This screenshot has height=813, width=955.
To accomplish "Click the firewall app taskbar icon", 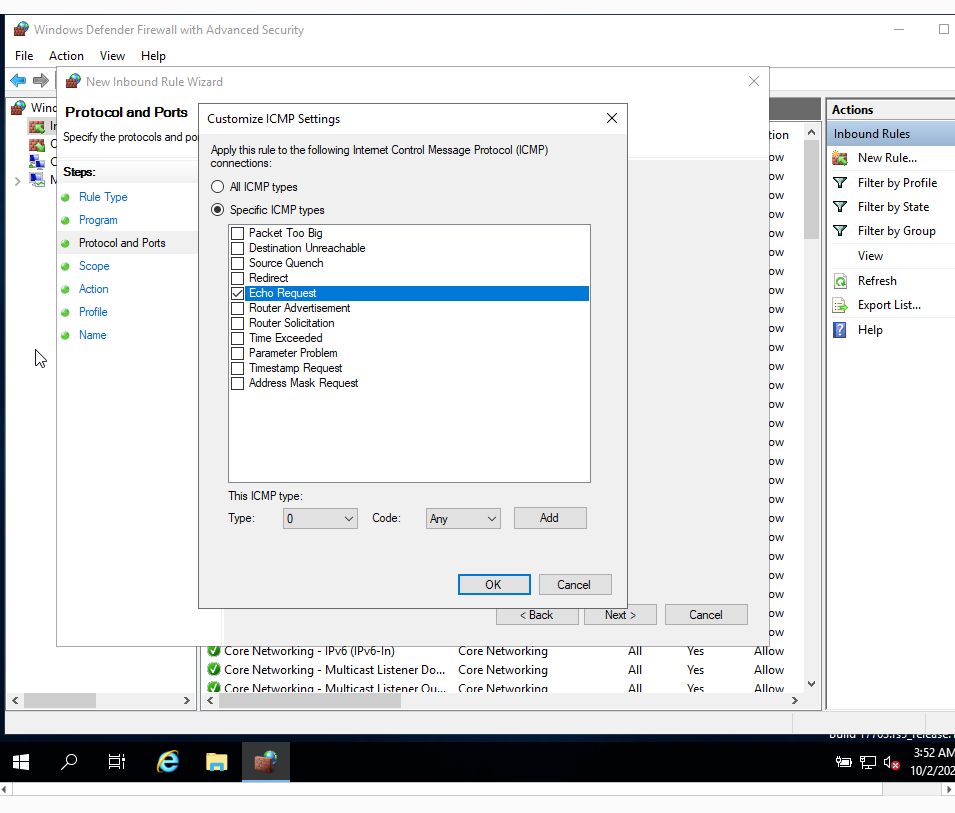I will (266, 762).
